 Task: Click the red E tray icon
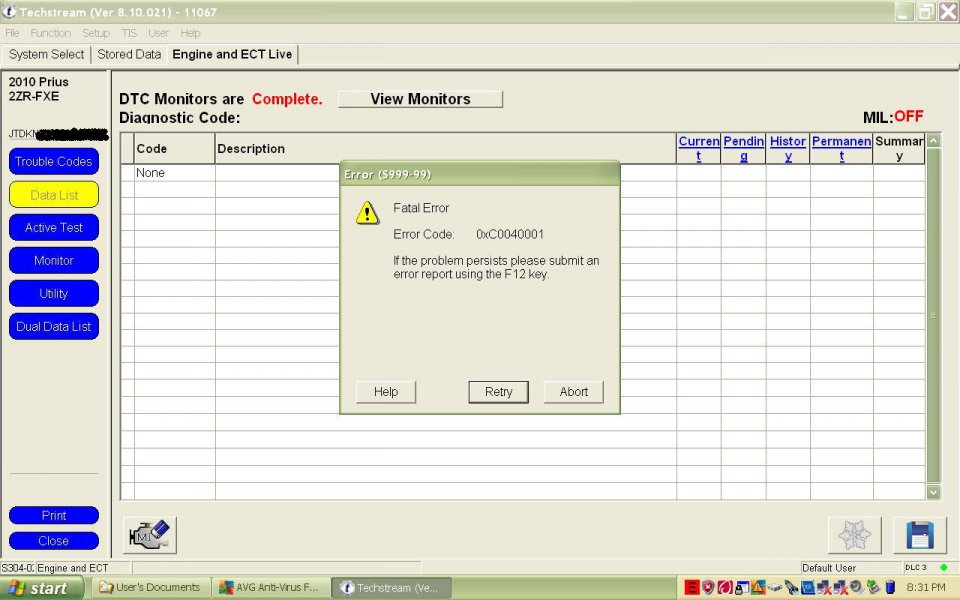[x=692, y=588]
